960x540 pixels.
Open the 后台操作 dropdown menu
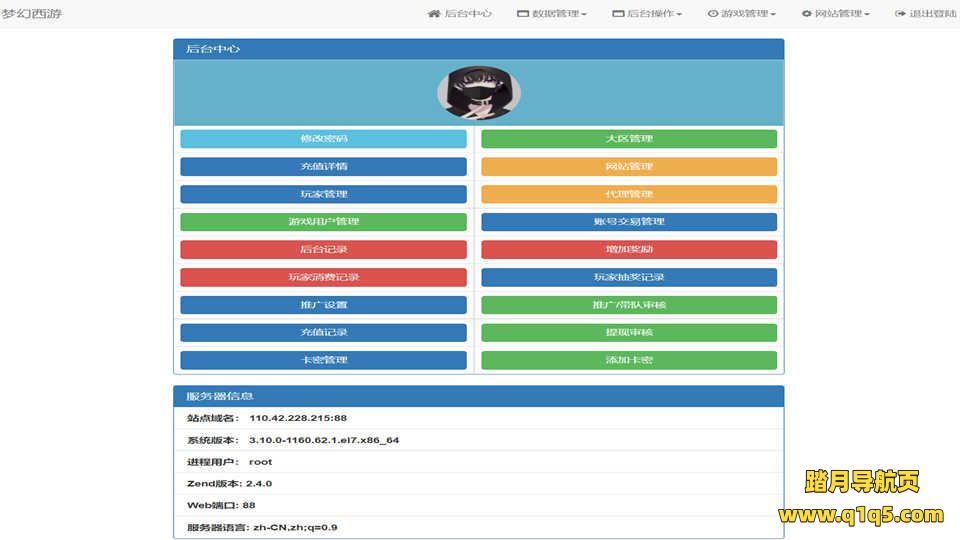click(x=648, y=14)
